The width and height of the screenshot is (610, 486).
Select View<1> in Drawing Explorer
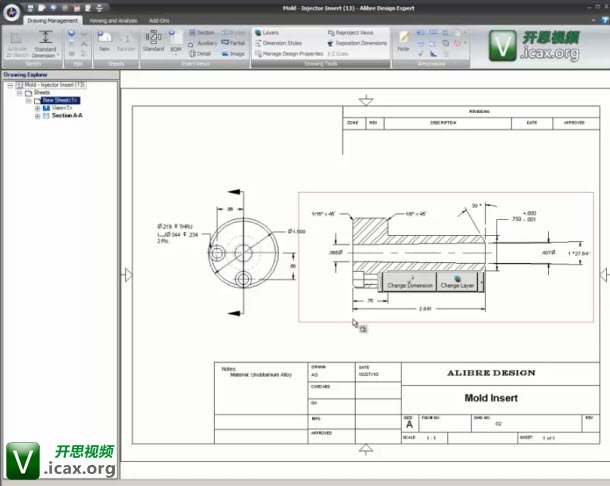(x=62, y=108)
